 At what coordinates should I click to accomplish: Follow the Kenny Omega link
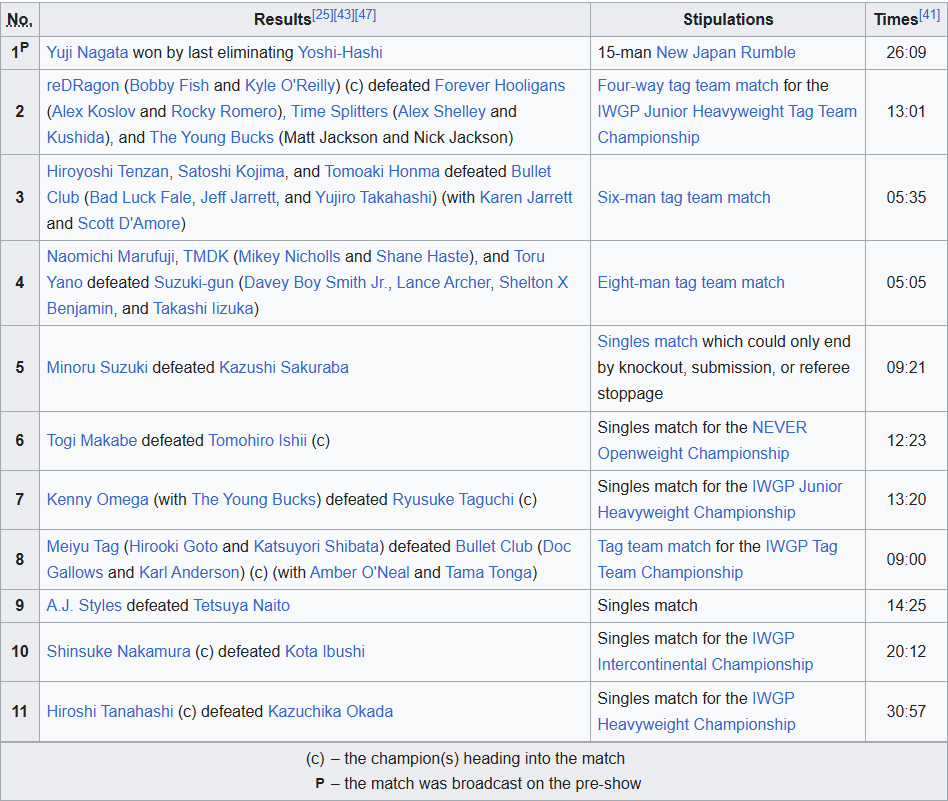(97, 499)
